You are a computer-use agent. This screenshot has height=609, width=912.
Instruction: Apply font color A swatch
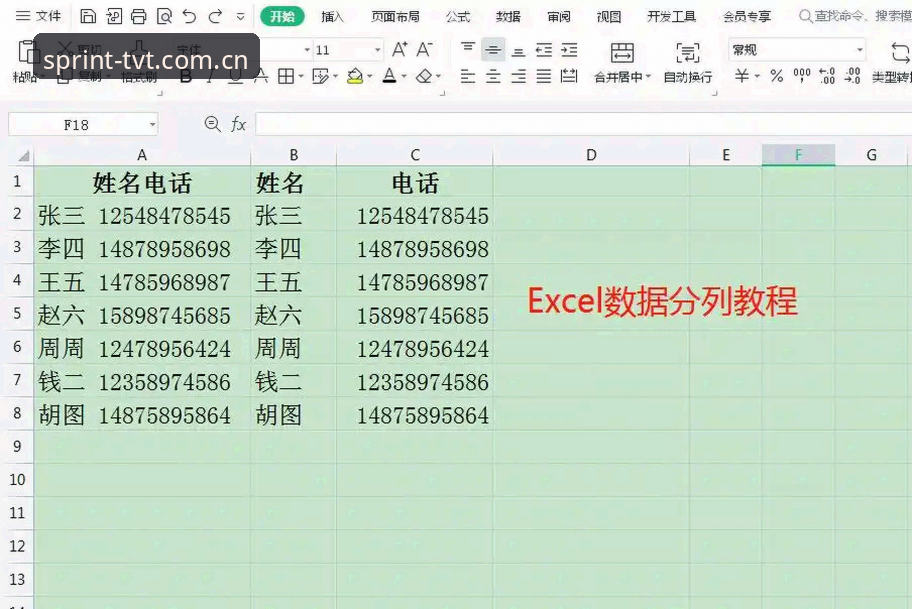click(x=390, y=76)
